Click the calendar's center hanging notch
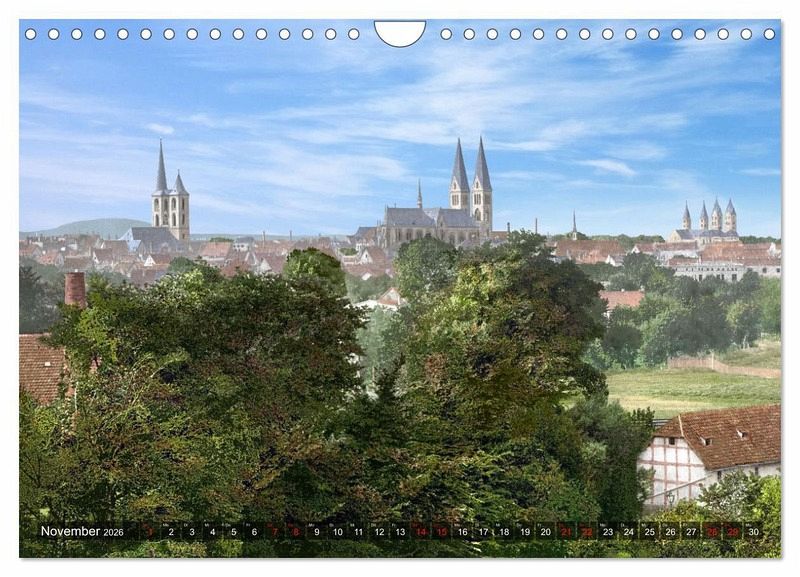This screenshot has height=577, width=800. (x=400, y=32)
